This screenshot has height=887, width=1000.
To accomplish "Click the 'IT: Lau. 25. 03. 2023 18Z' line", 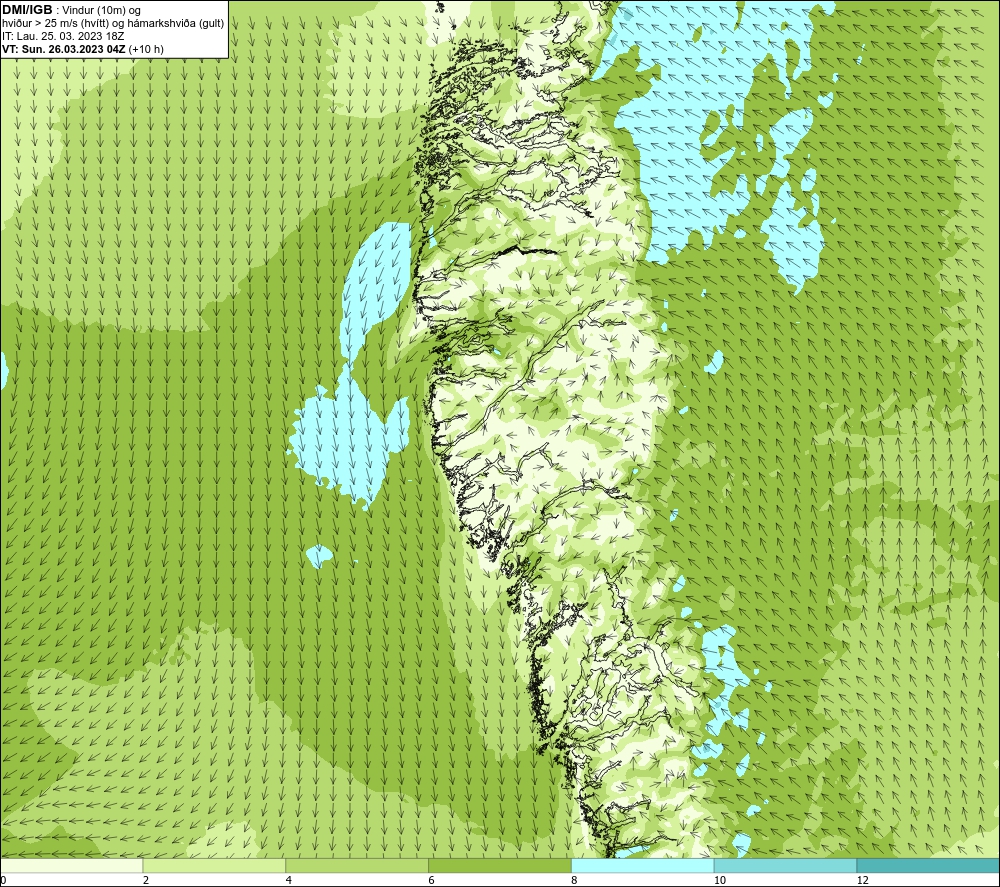I will tap(63, 36).
